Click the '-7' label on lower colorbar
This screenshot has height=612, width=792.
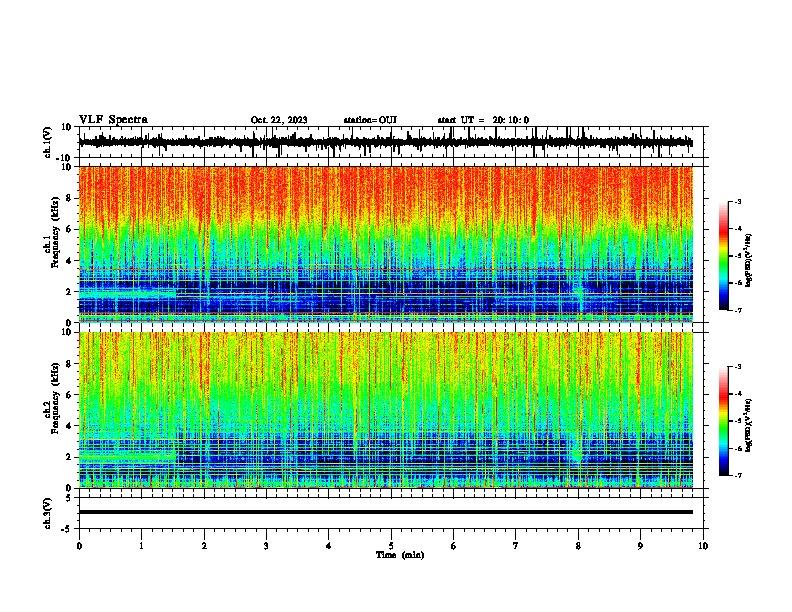point(737,475)
